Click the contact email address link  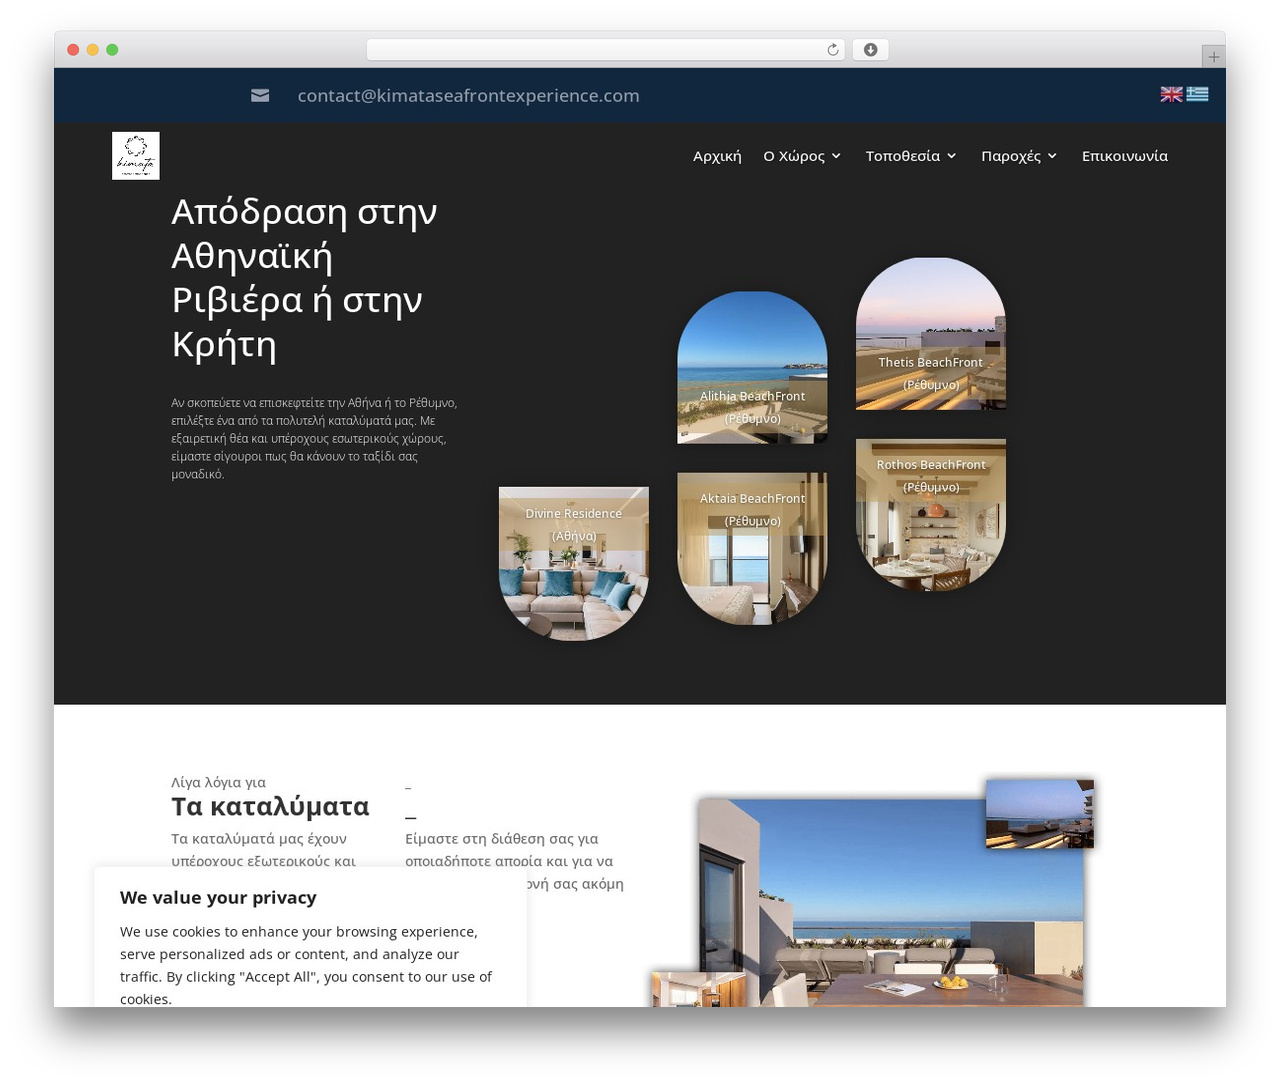click(x=468, y=95)
